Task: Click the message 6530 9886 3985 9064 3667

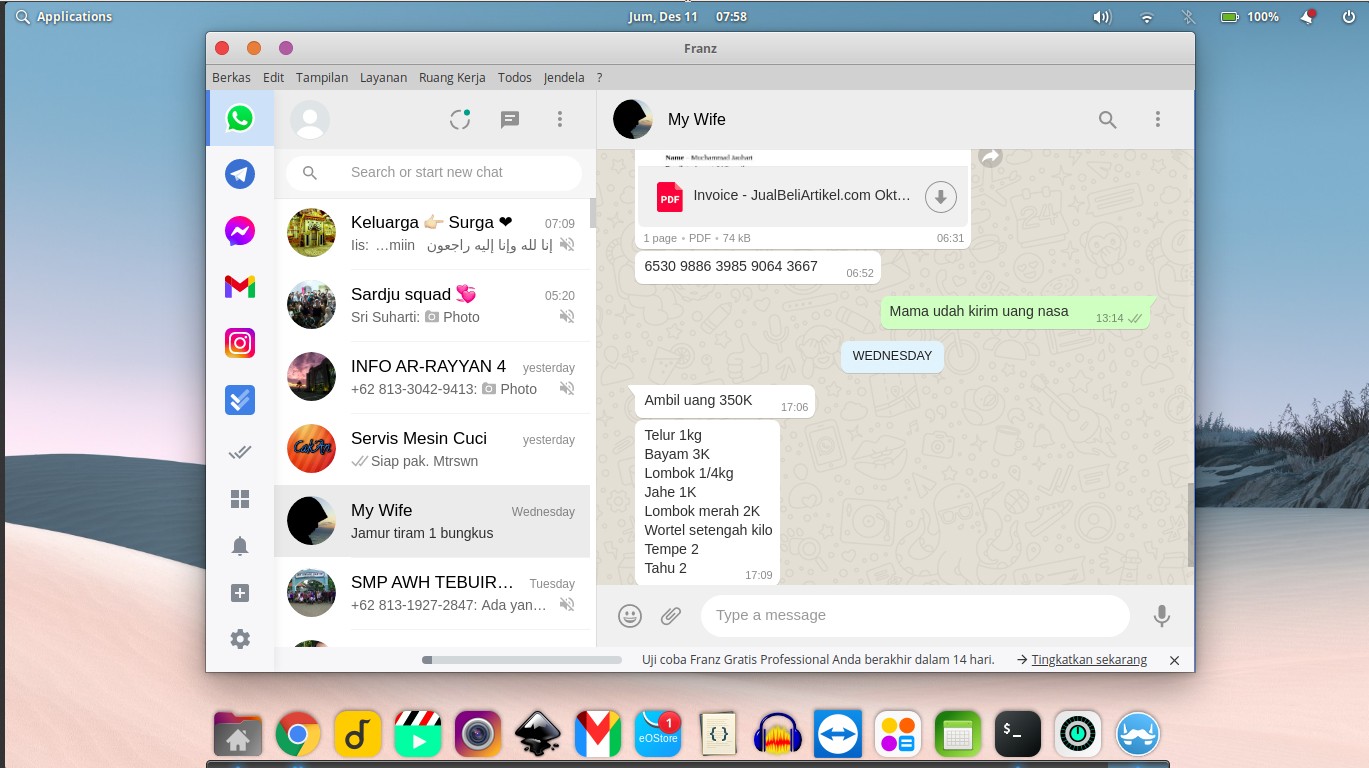Action: point(758,267)
